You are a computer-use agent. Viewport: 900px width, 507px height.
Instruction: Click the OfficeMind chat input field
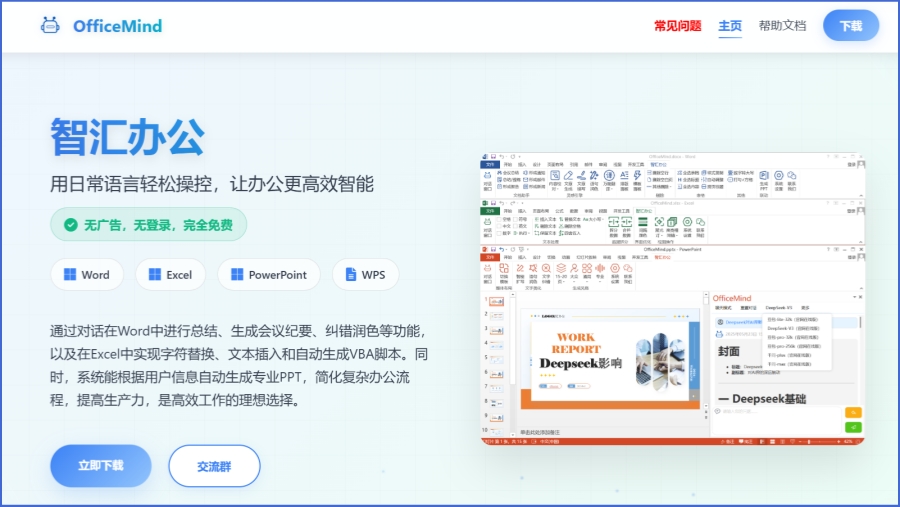(x=777, y=420)
